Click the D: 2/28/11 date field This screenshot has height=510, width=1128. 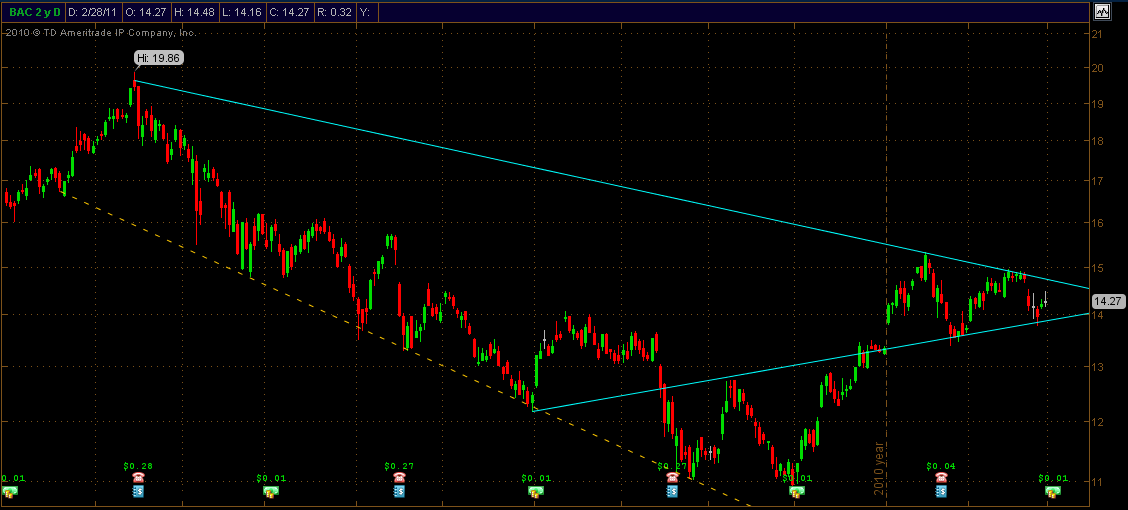[x=92, y=12]
